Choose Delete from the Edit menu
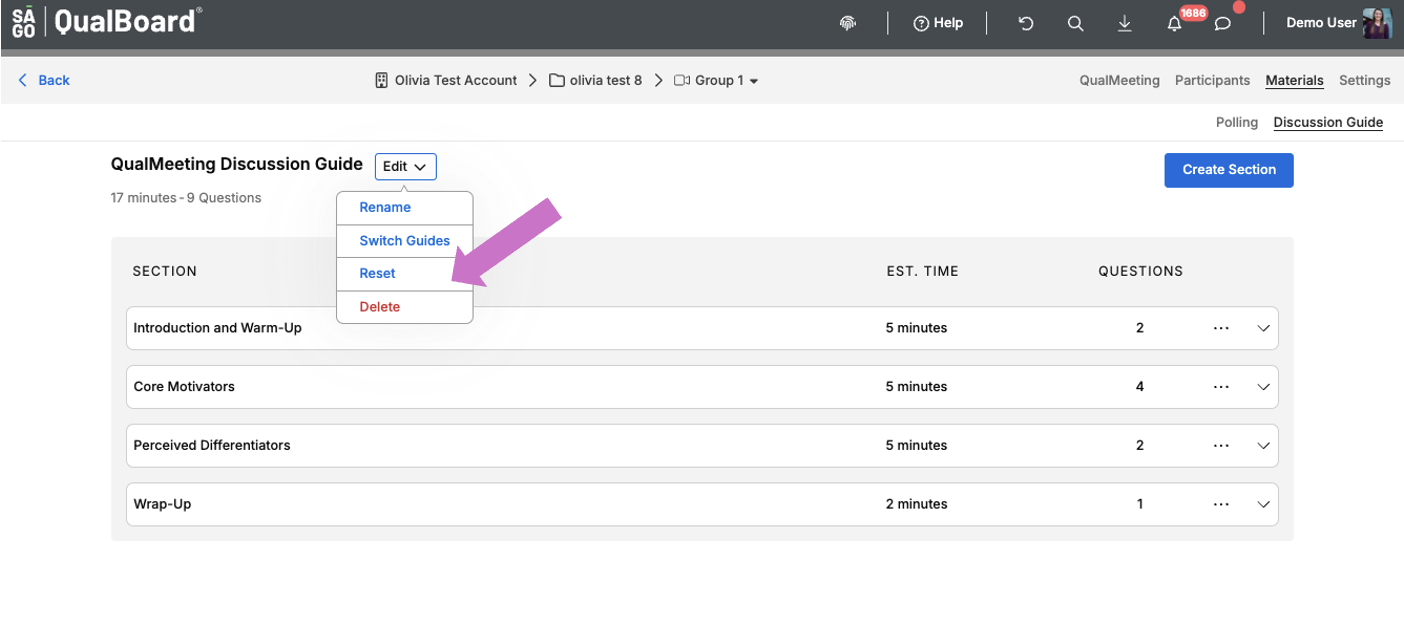 [404, 307]
